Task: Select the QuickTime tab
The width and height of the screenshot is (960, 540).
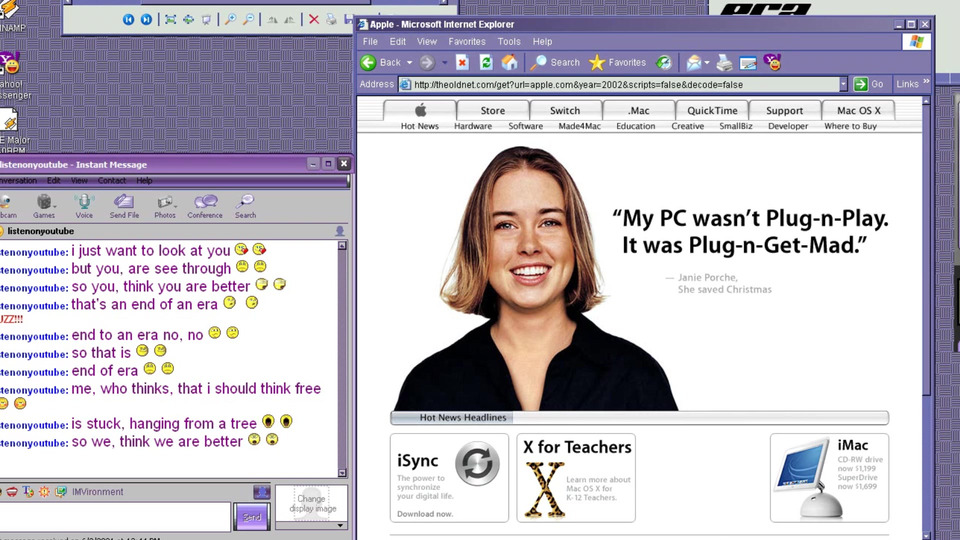Action: coord(712,111)
